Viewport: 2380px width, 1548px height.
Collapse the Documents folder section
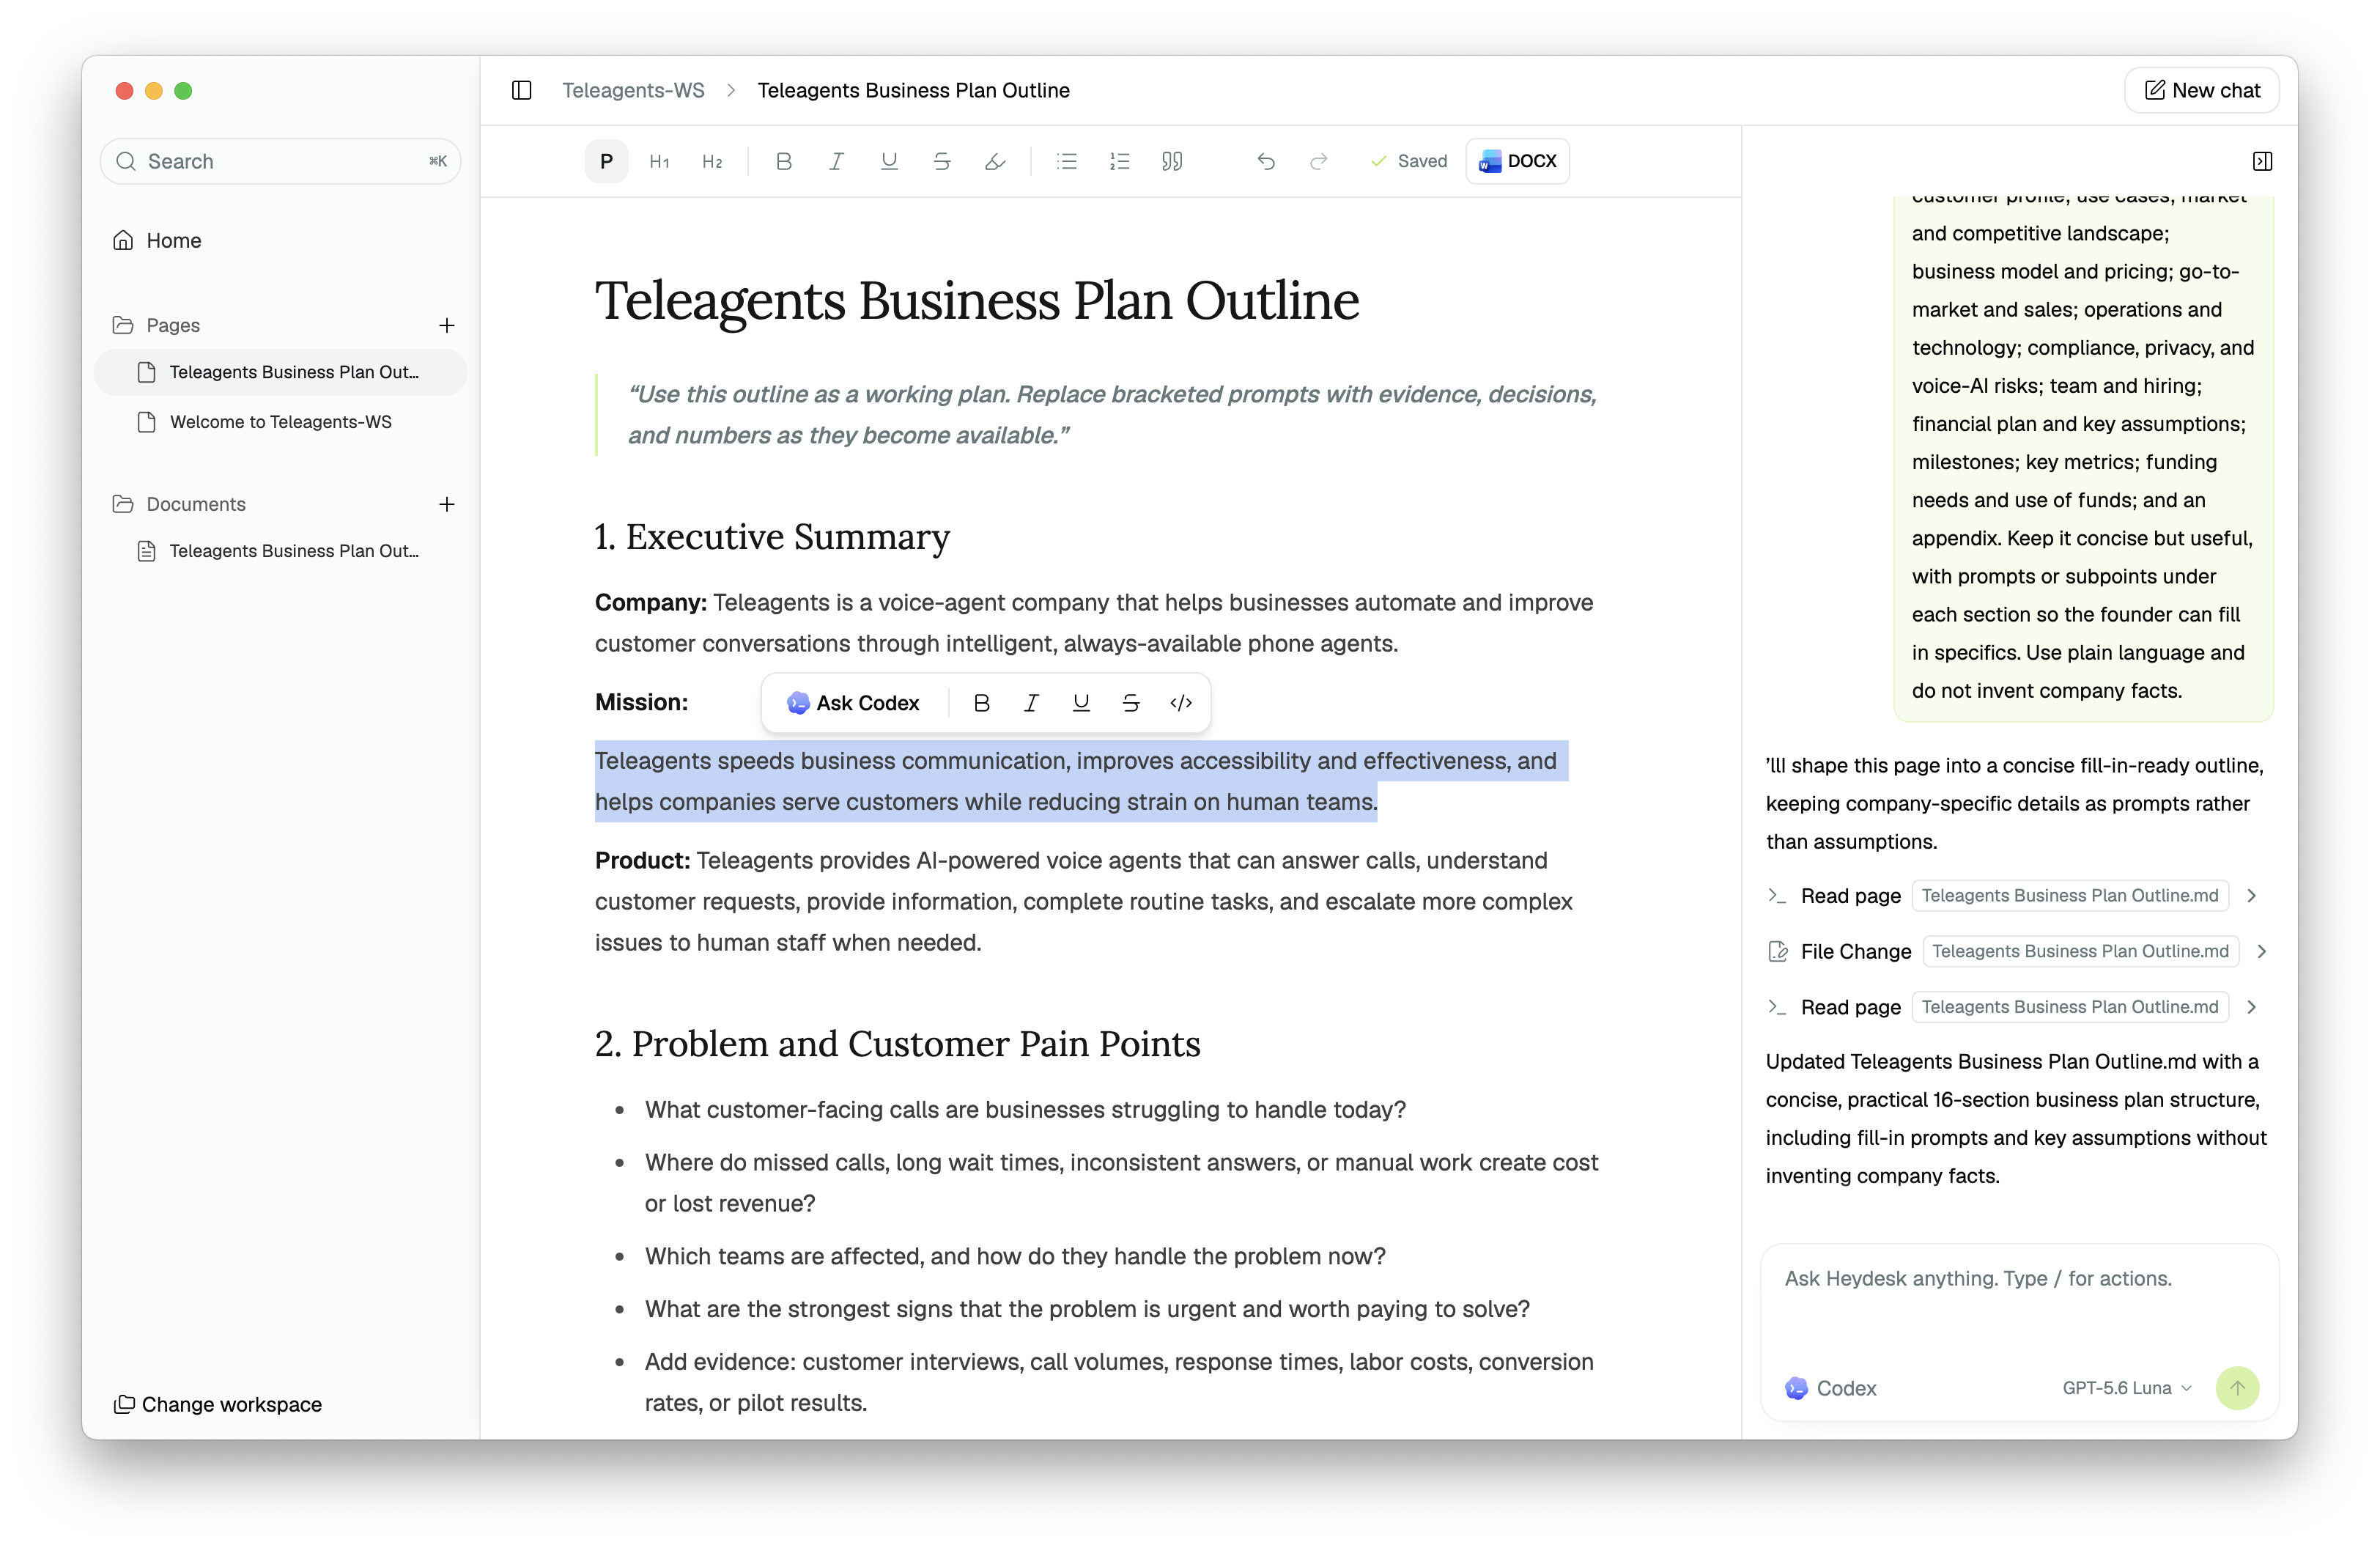coord(179,504)
